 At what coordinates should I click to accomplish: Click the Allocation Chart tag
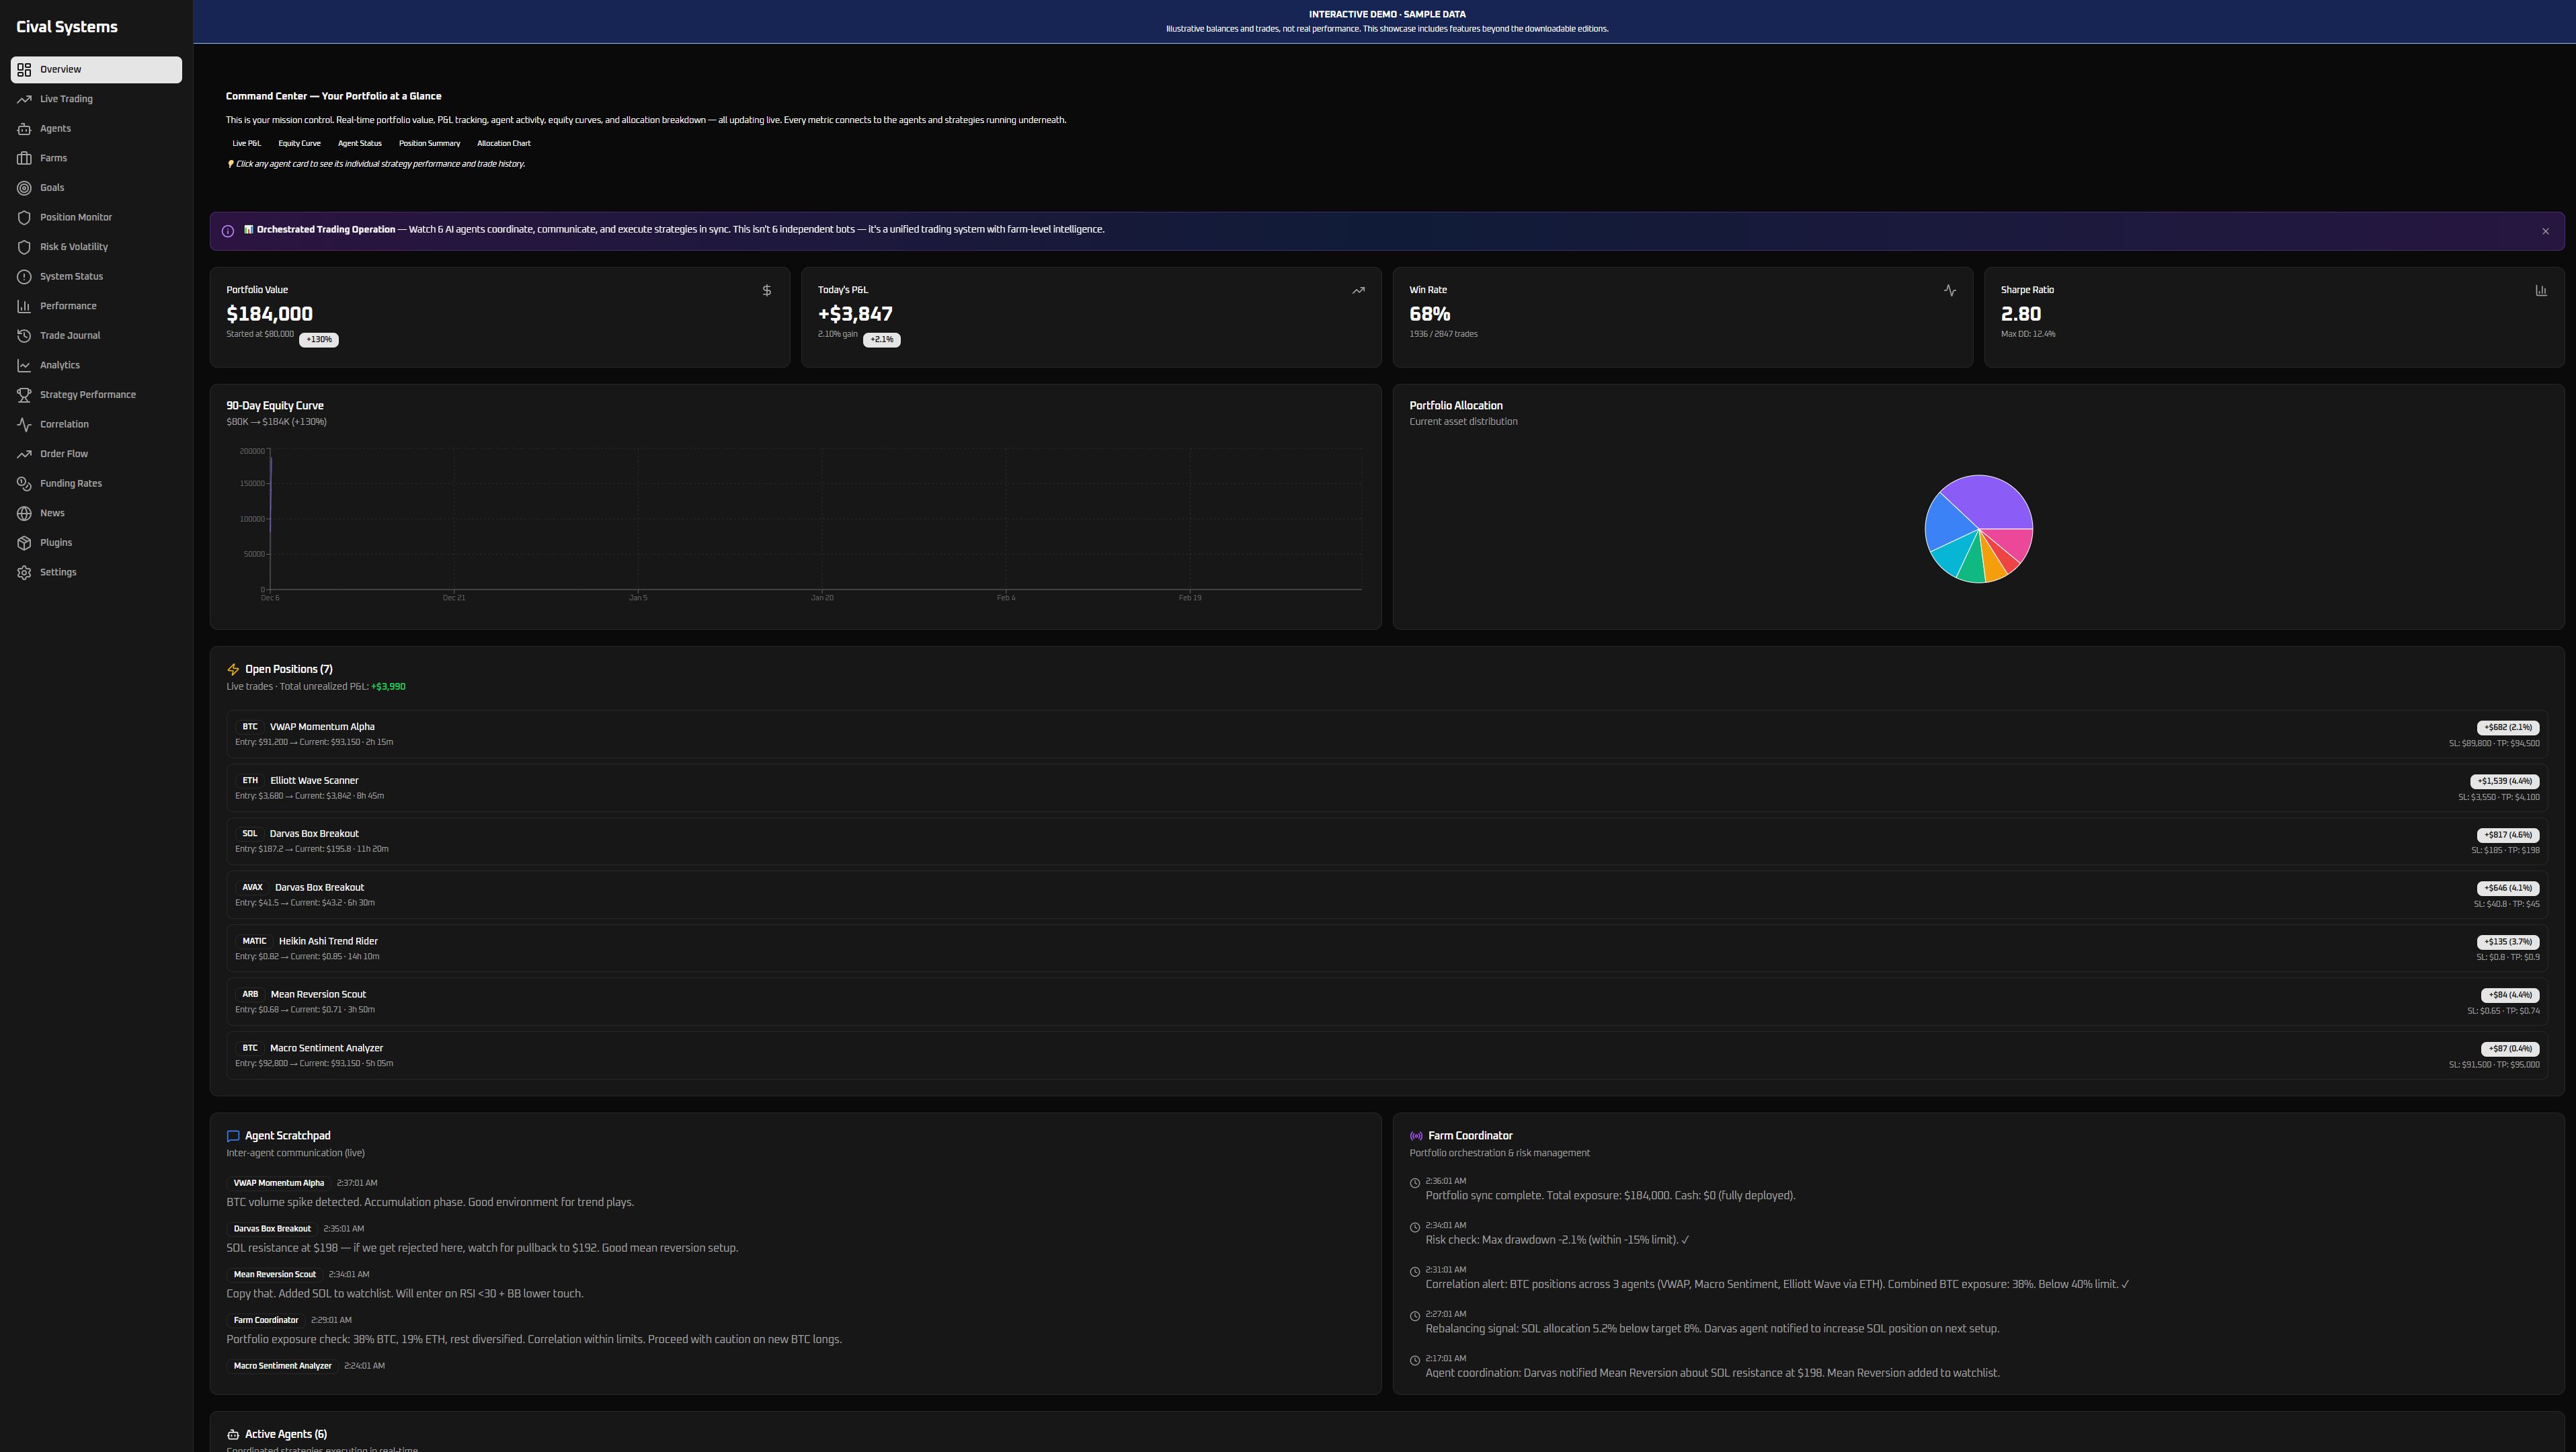[x=504, y=143]
